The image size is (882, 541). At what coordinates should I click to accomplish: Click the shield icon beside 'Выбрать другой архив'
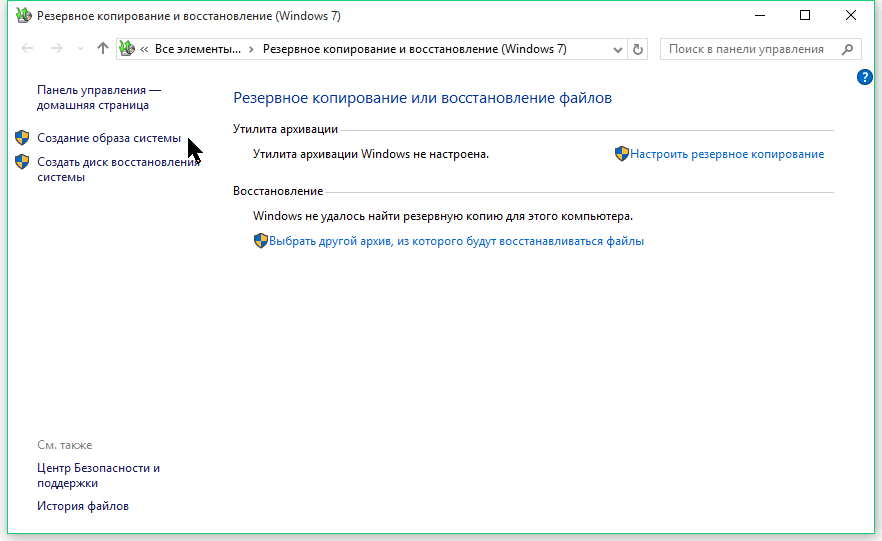pyautogui.click(x=260, y=241)
